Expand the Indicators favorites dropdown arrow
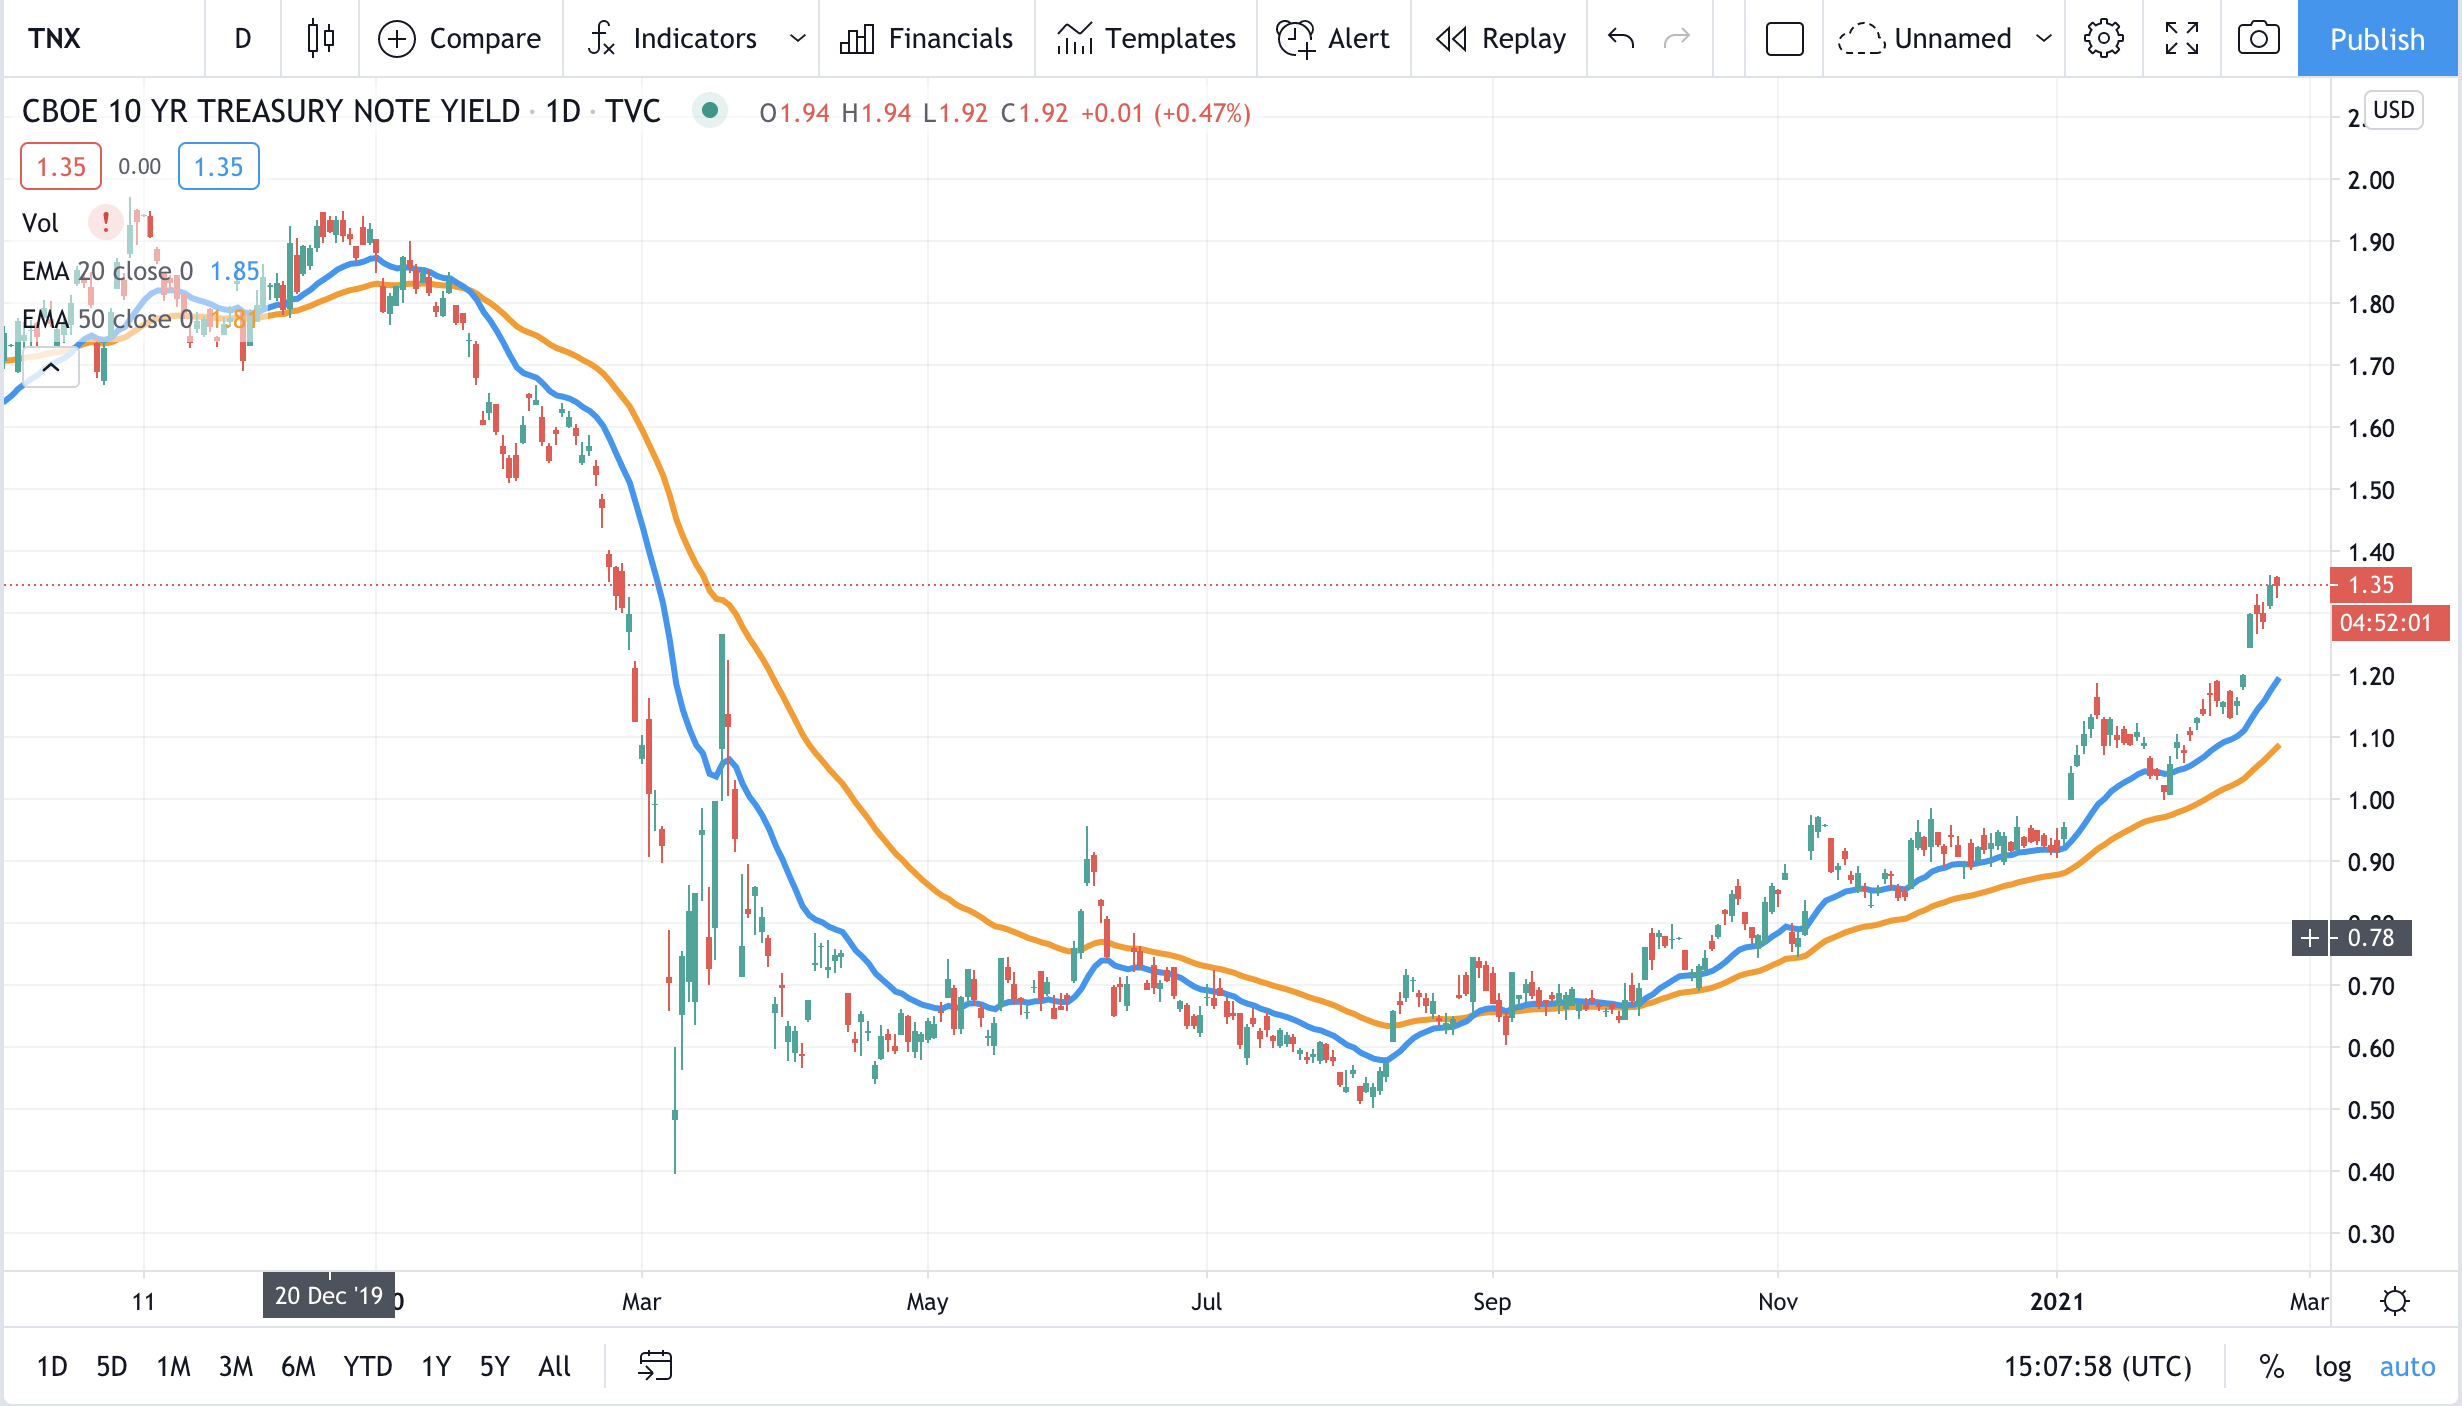The image size is (2462, 1406). (797, 38)
